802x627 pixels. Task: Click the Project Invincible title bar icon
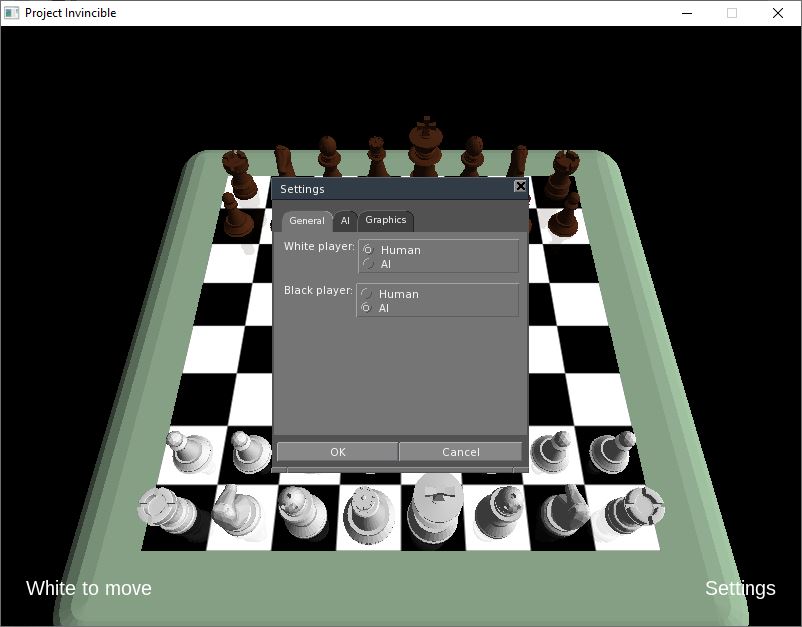click(11, 13)
